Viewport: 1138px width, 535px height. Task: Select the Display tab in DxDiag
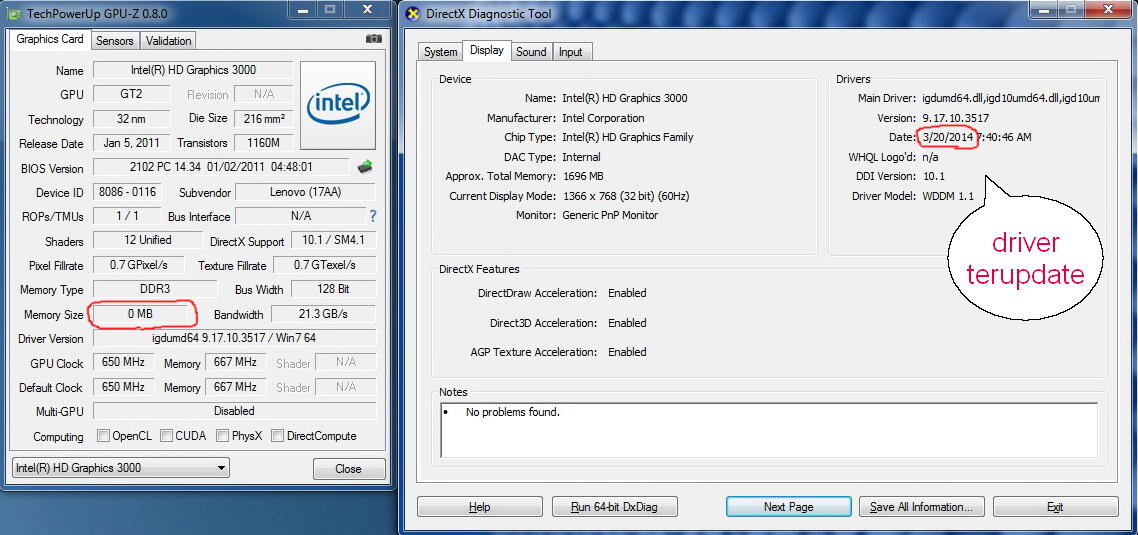486,50
